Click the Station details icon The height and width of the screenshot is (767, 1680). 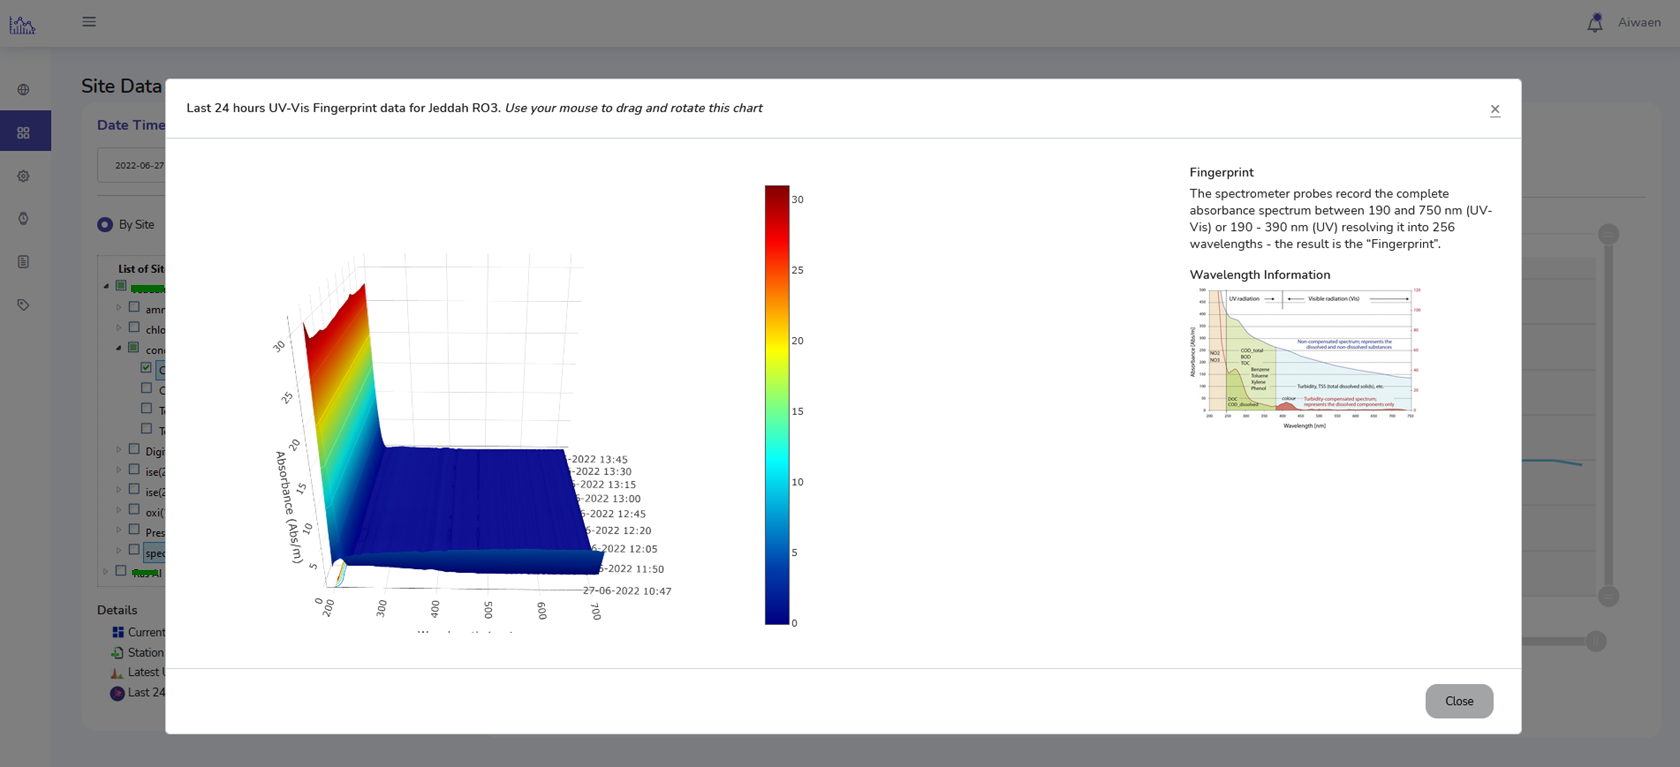pos(117,652)
